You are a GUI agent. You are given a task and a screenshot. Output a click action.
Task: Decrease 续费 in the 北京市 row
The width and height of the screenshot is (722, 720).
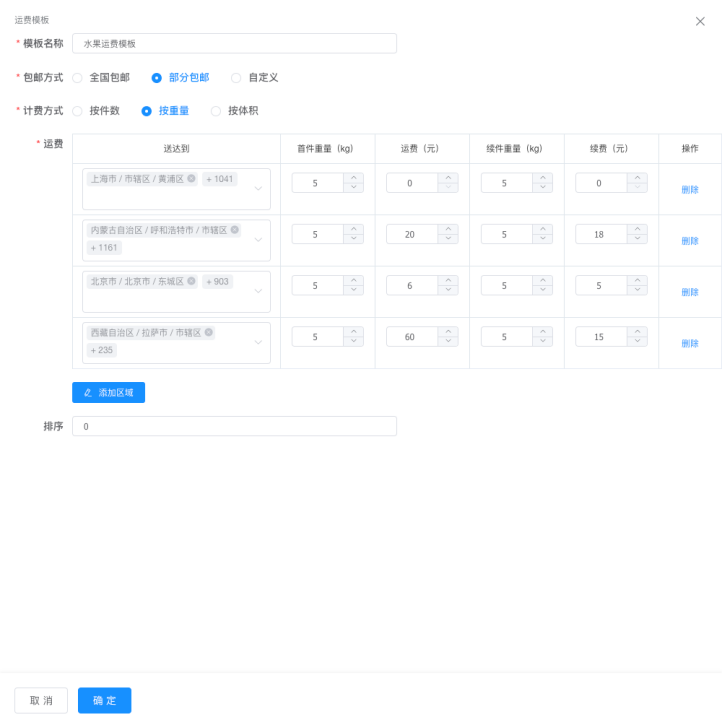637,290
